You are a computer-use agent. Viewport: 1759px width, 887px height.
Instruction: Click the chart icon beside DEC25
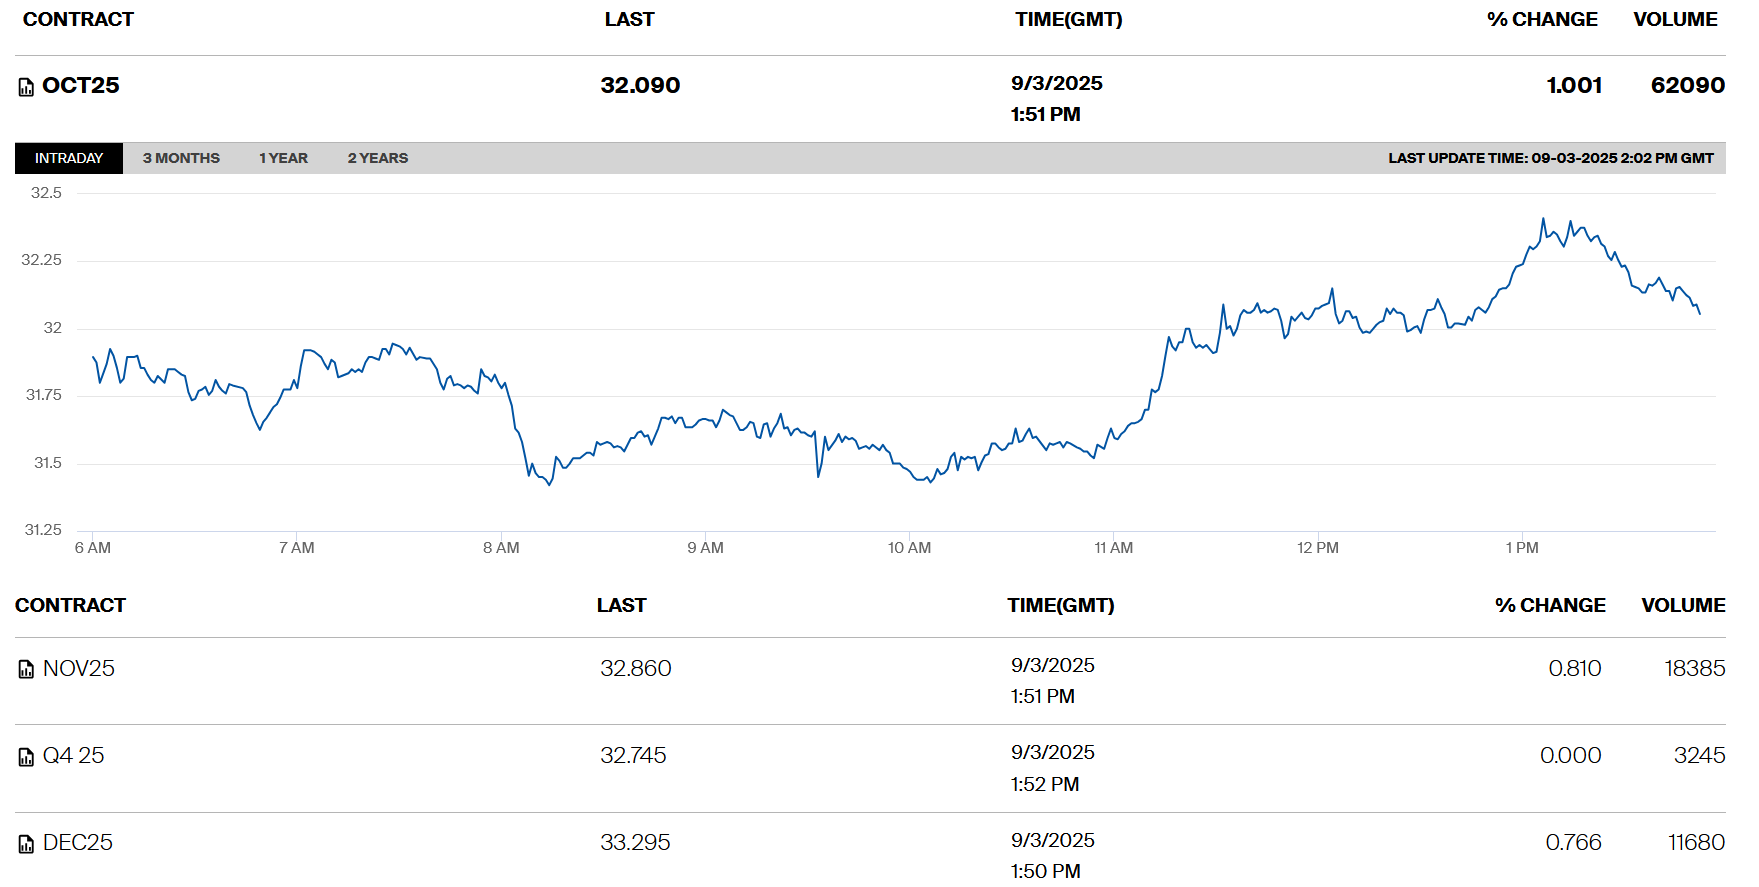pos(26,845)
